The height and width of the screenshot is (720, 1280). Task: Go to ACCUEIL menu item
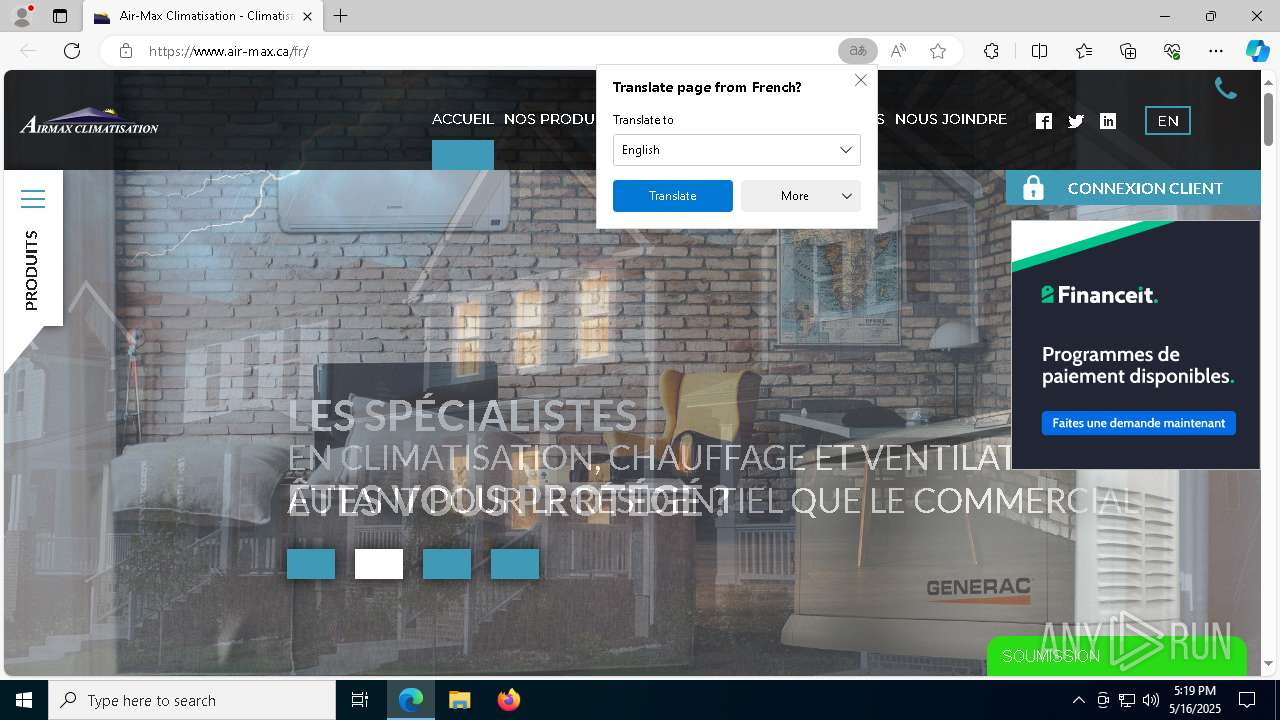click(x=463, y=119)
